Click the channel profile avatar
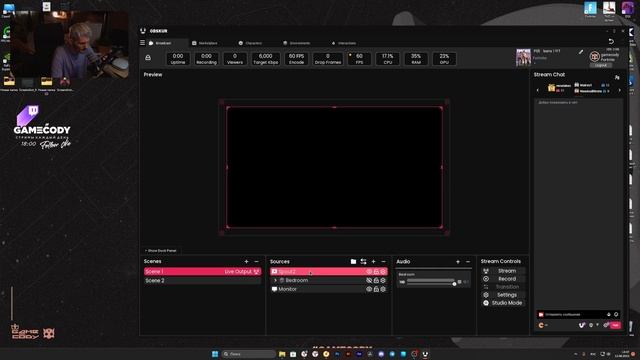 pos(595,56)
